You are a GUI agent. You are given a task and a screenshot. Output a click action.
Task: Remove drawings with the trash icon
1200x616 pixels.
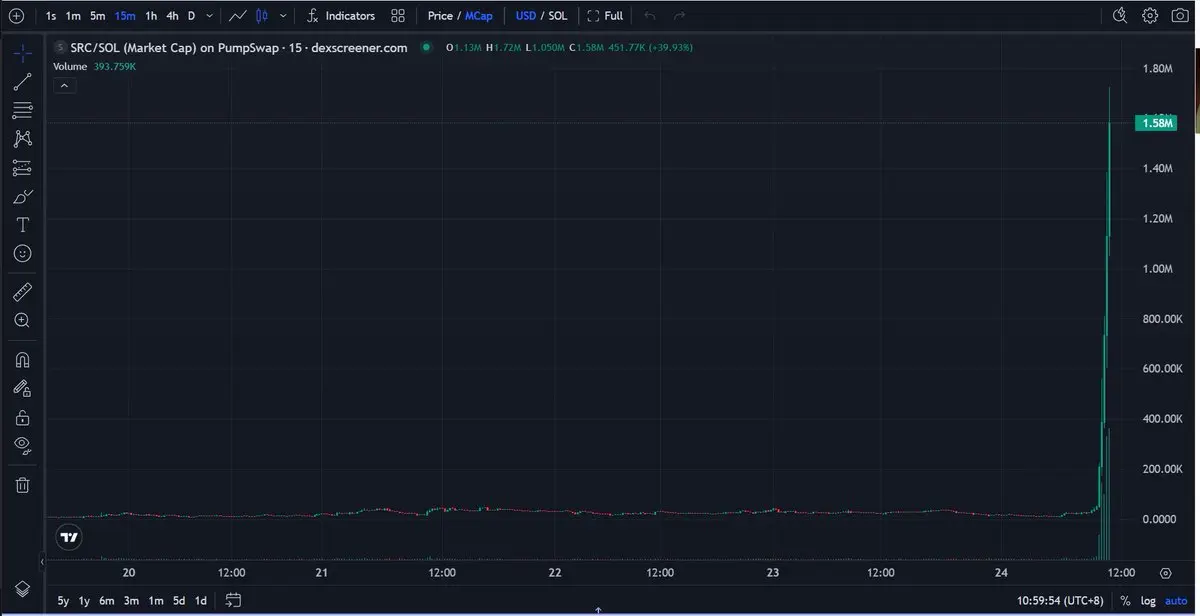pyautogui.click(x=22, y=485)
